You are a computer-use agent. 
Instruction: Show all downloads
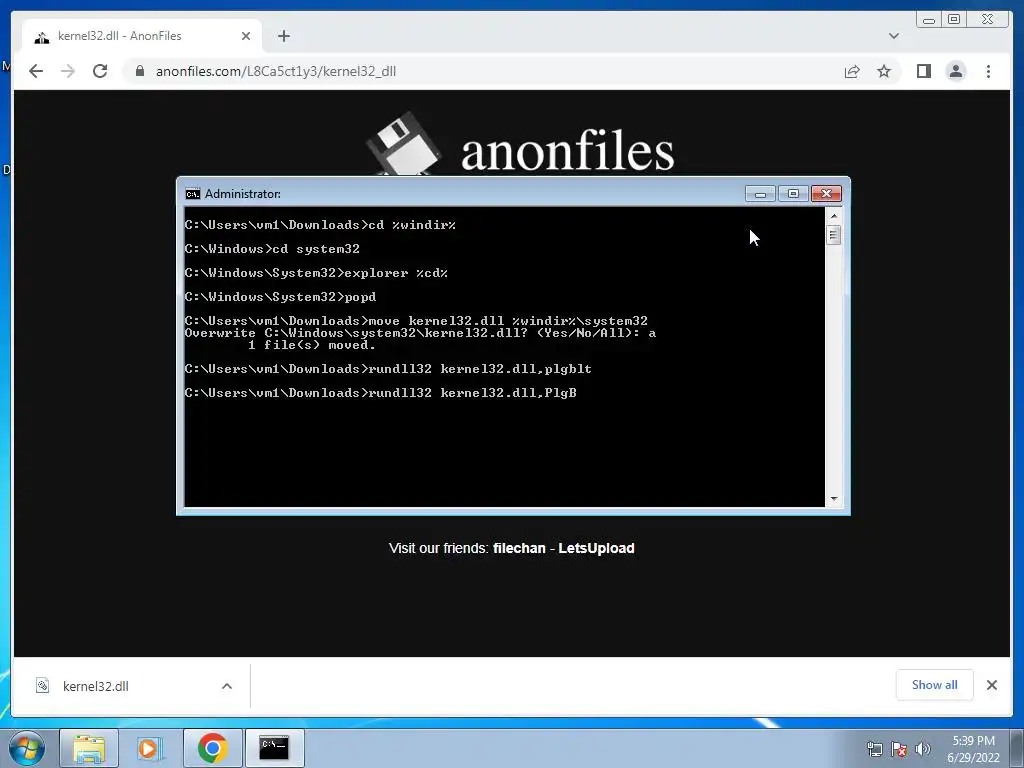935,684
